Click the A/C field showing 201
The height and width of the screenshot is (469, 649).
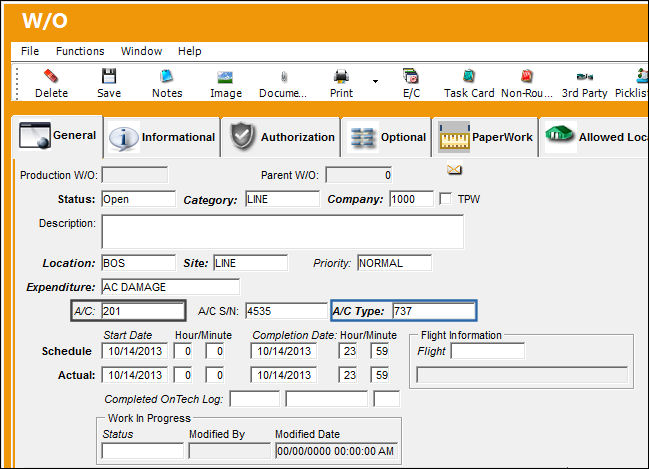pos(142,311)
